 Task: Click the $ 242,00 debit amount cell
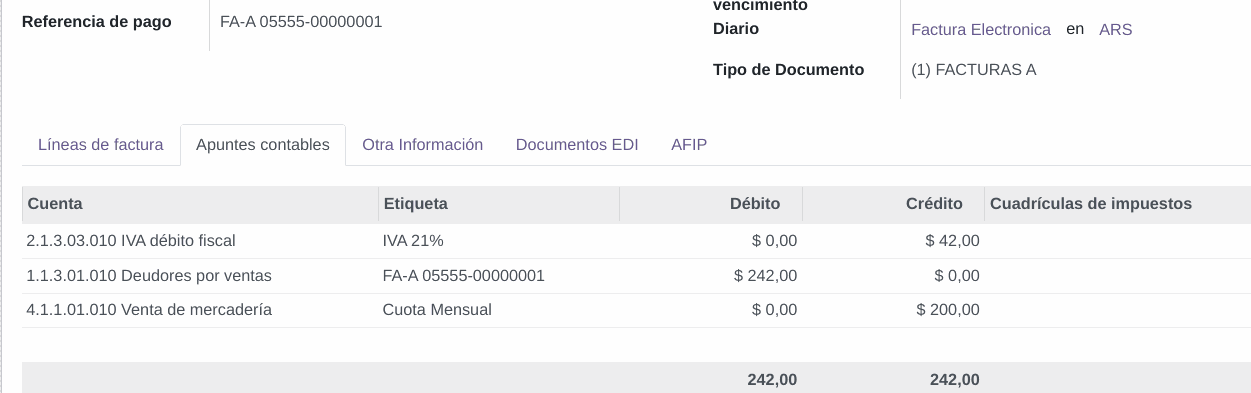(x=766, y=276)
